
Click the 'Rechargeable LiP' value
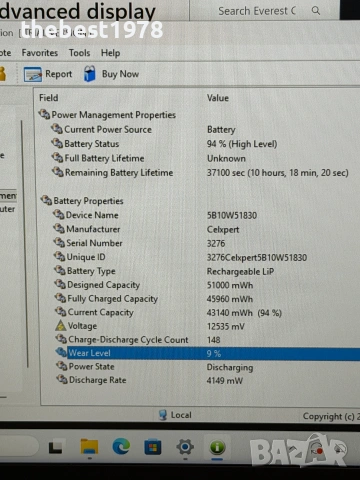tap(240, 272)
